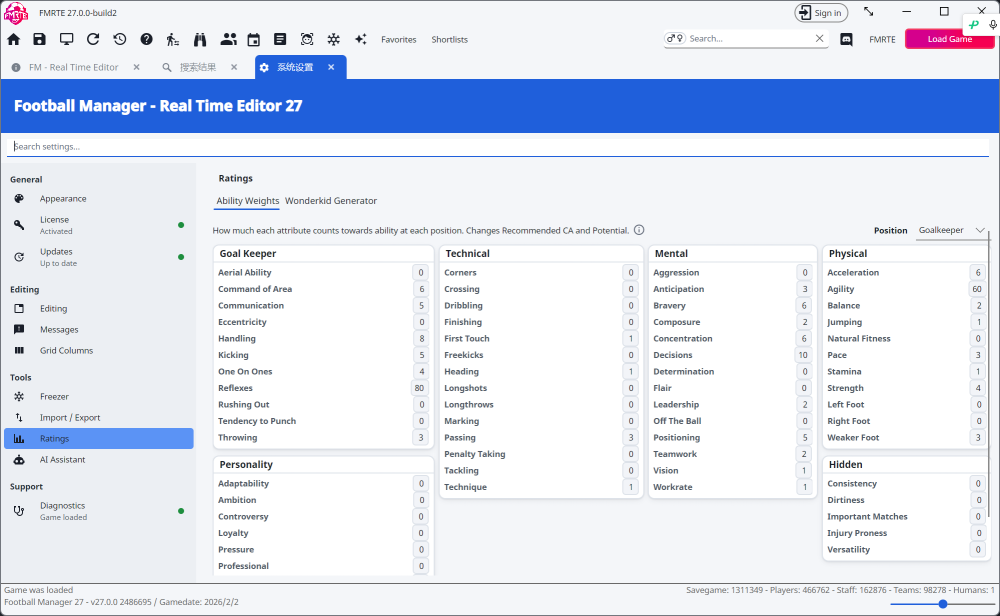1000x616 pixels.
Task: Open the Freezer snowflake toolbar icon
Action: tap(334, 40)
